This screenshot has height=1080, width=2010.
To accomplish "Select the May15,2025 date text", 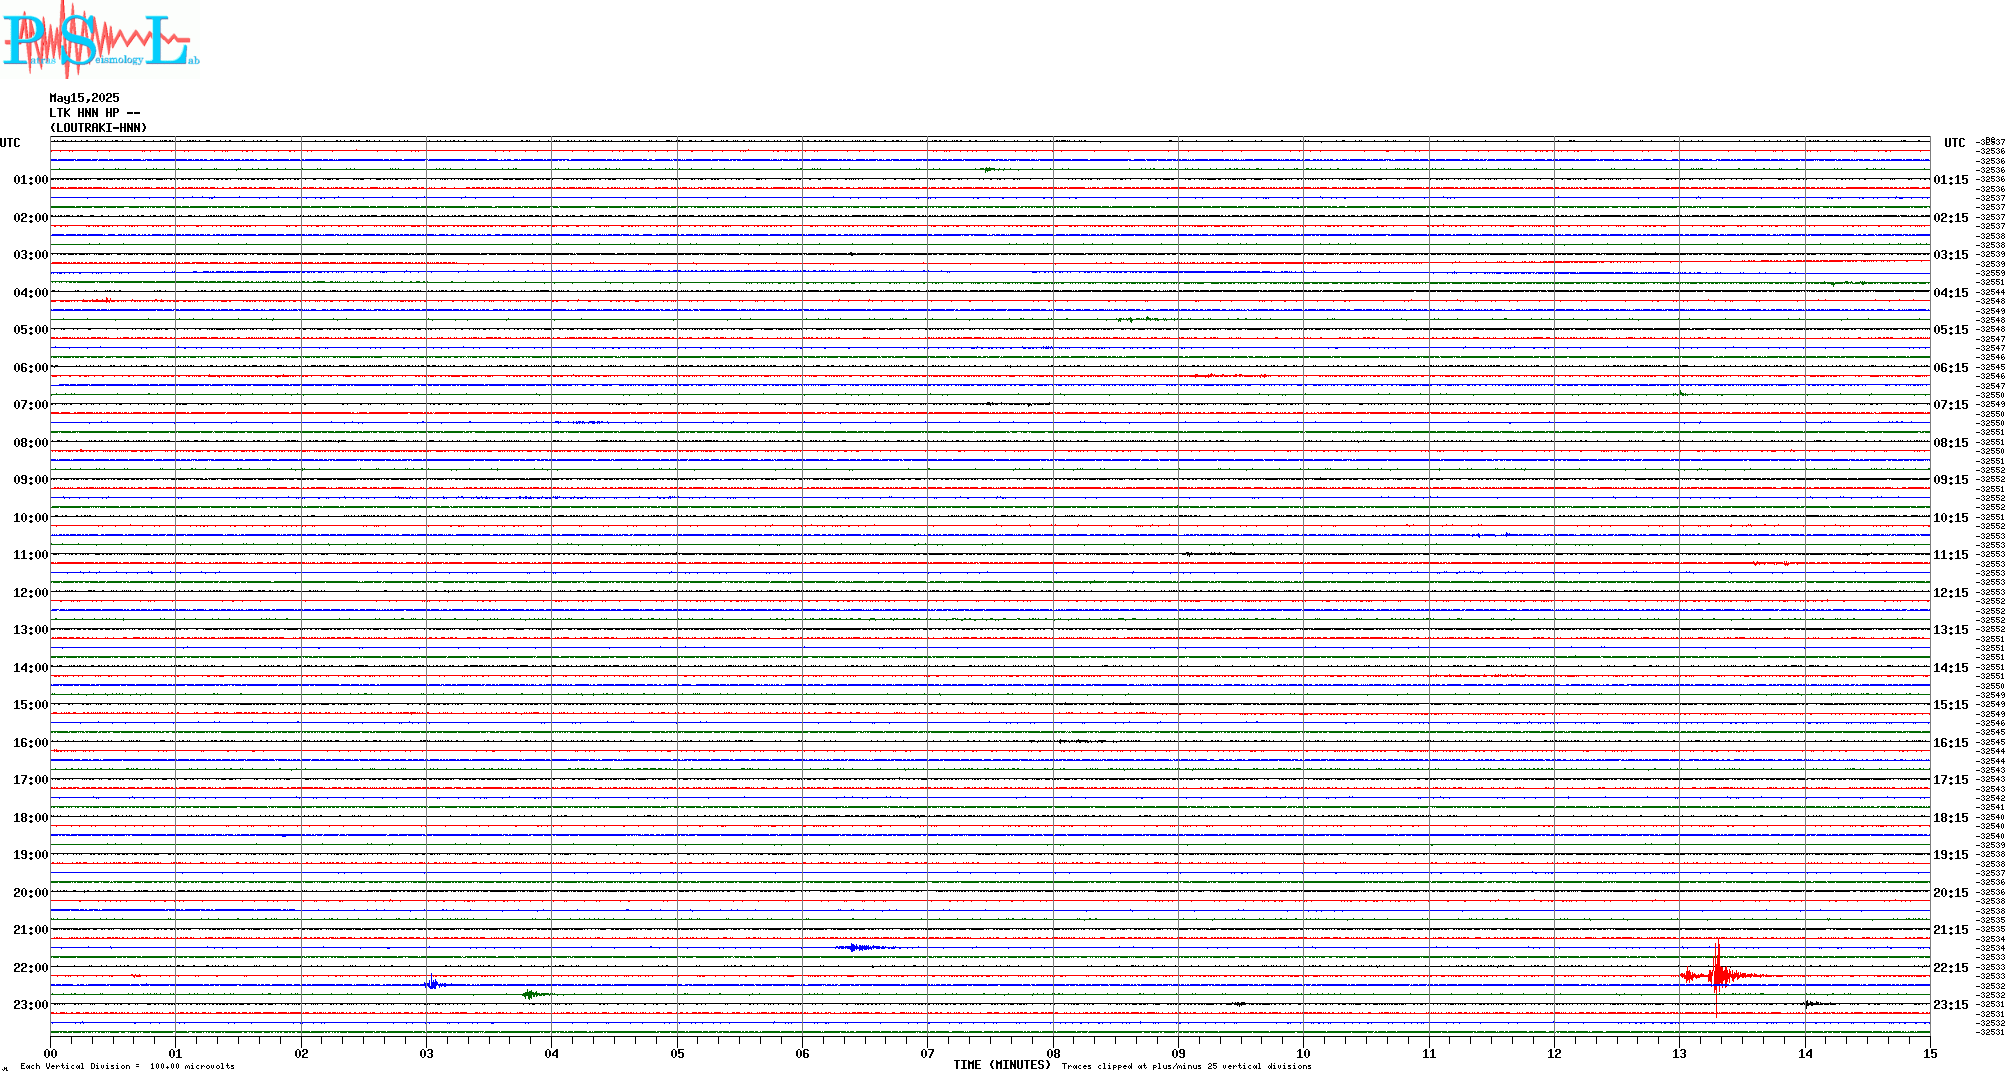I will click(x=84, y=98).
